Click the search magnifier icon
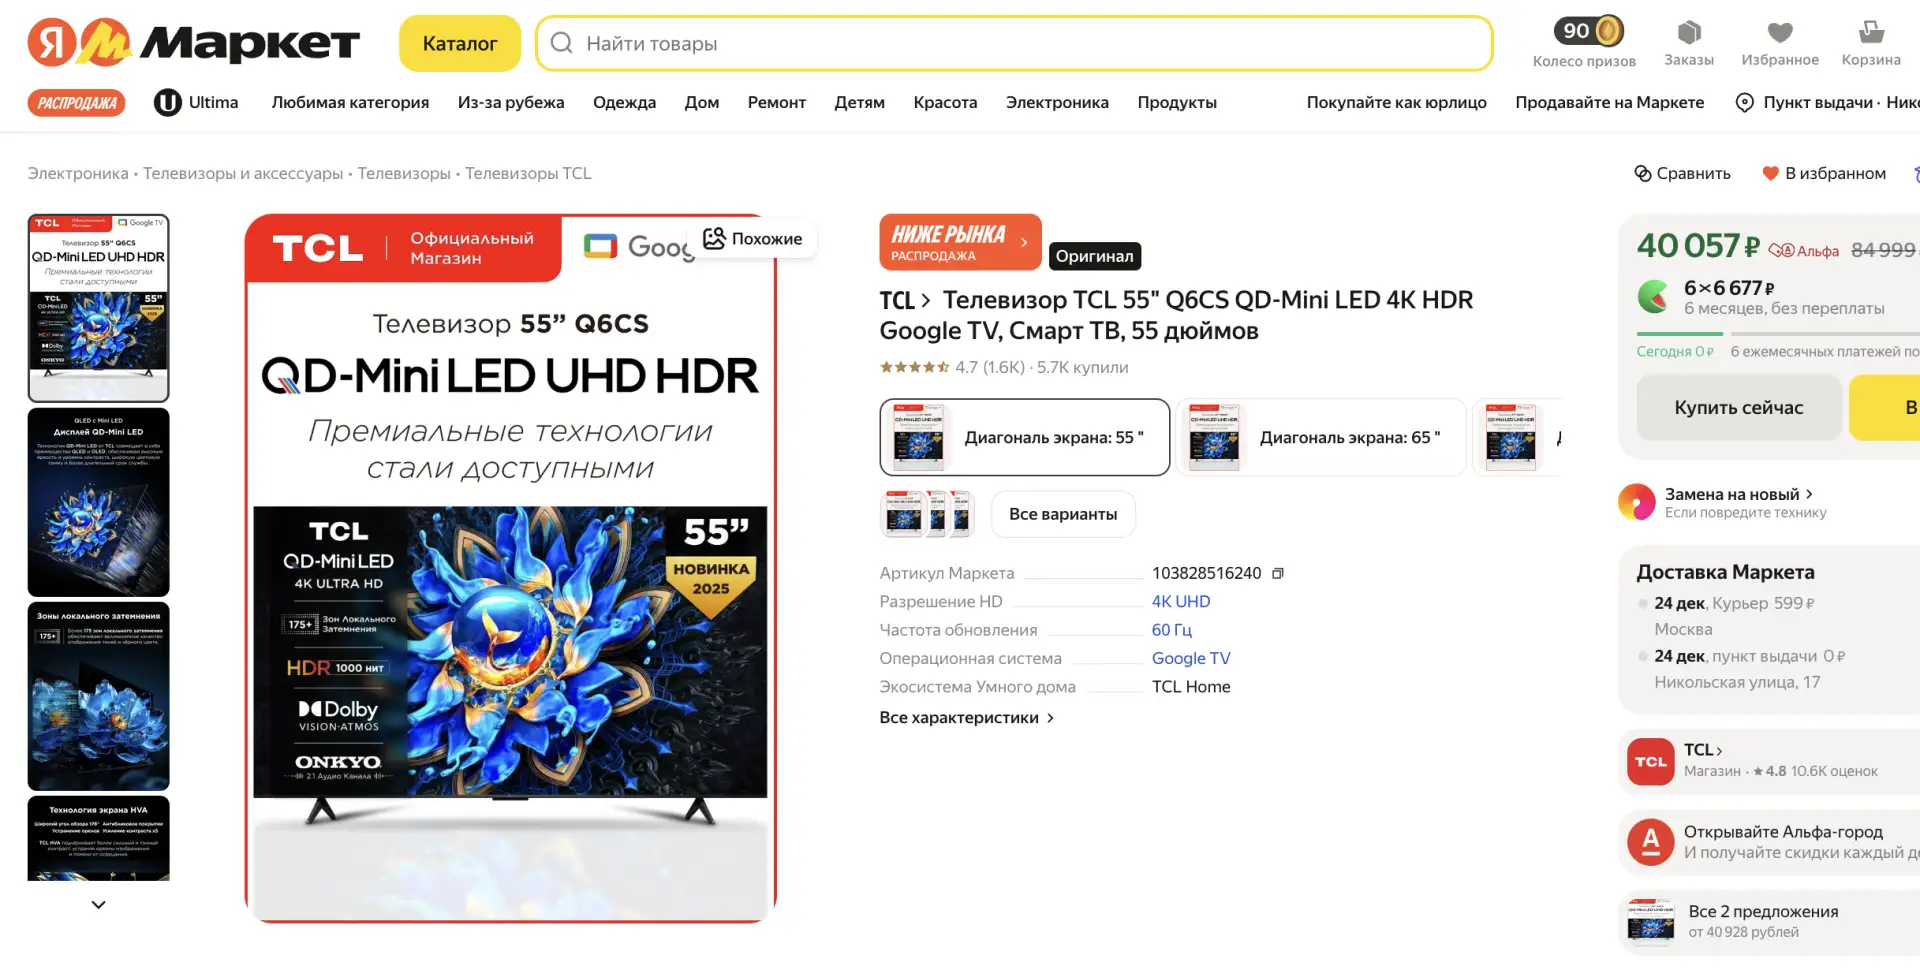The width and height of the screenshot is (1920, 970). tap(562, 43)
